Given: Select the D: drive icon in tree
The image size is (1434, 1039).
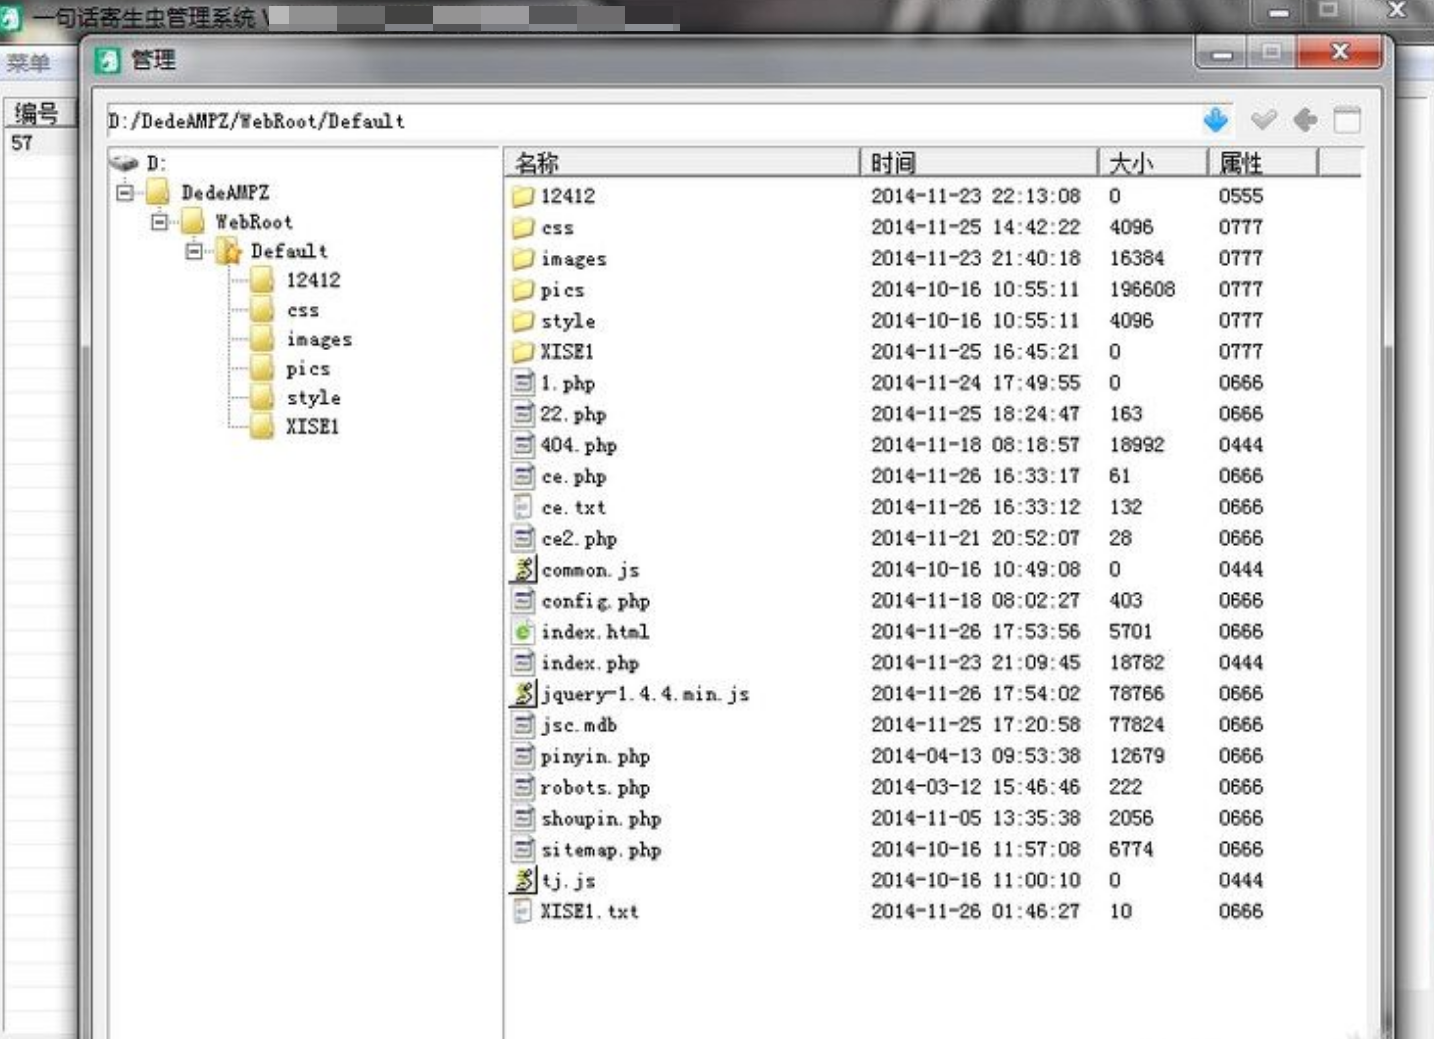Looking at the screenshot, I should click(x=123, y=162).
